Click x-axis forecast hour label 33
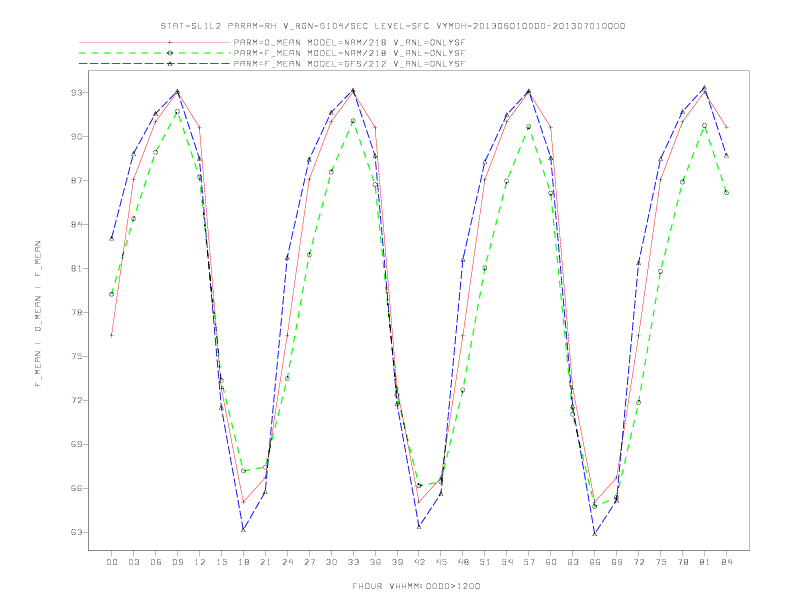 [353, 562]
